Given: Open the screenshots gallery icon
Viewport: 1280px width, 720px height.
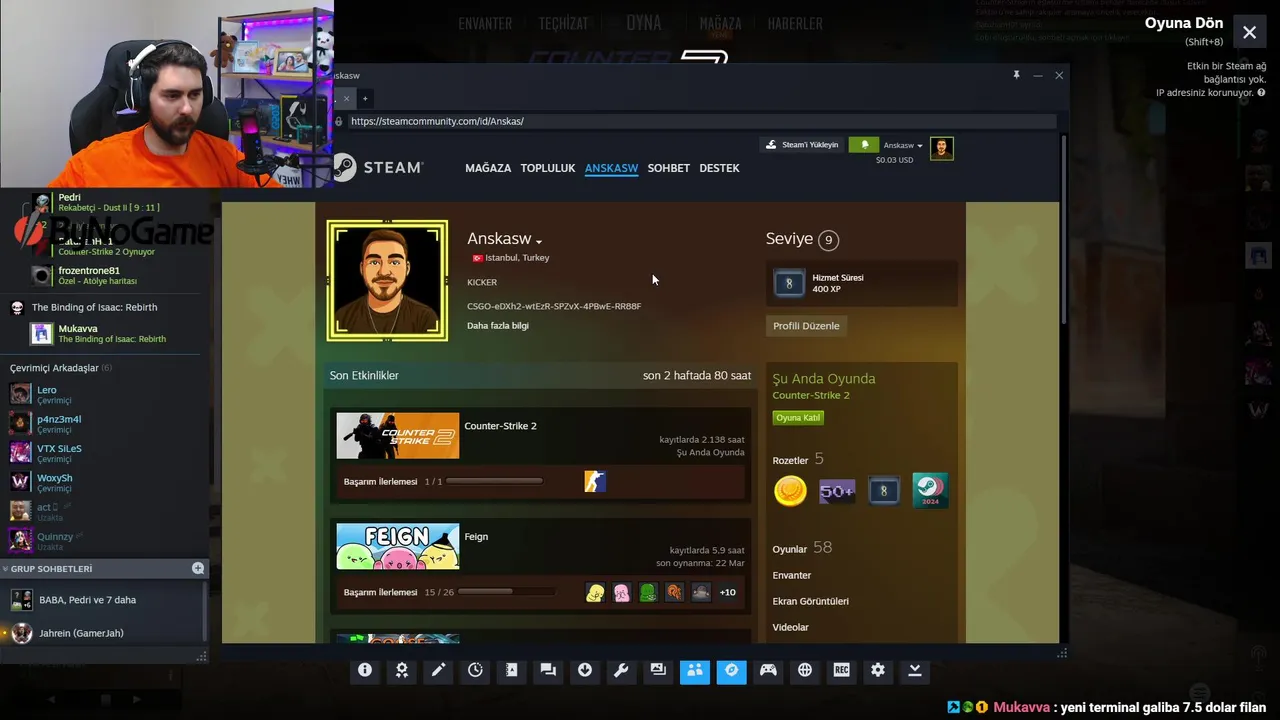Looking at the screenshot, I should click(658, 670).
